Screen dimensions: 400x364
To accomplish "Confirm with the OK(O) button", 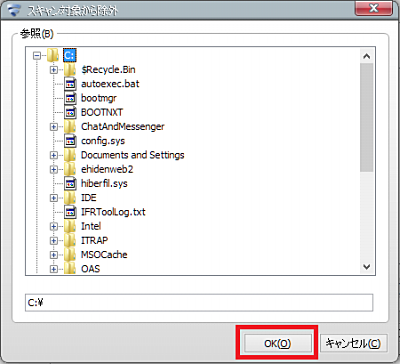I will point(278,343).
